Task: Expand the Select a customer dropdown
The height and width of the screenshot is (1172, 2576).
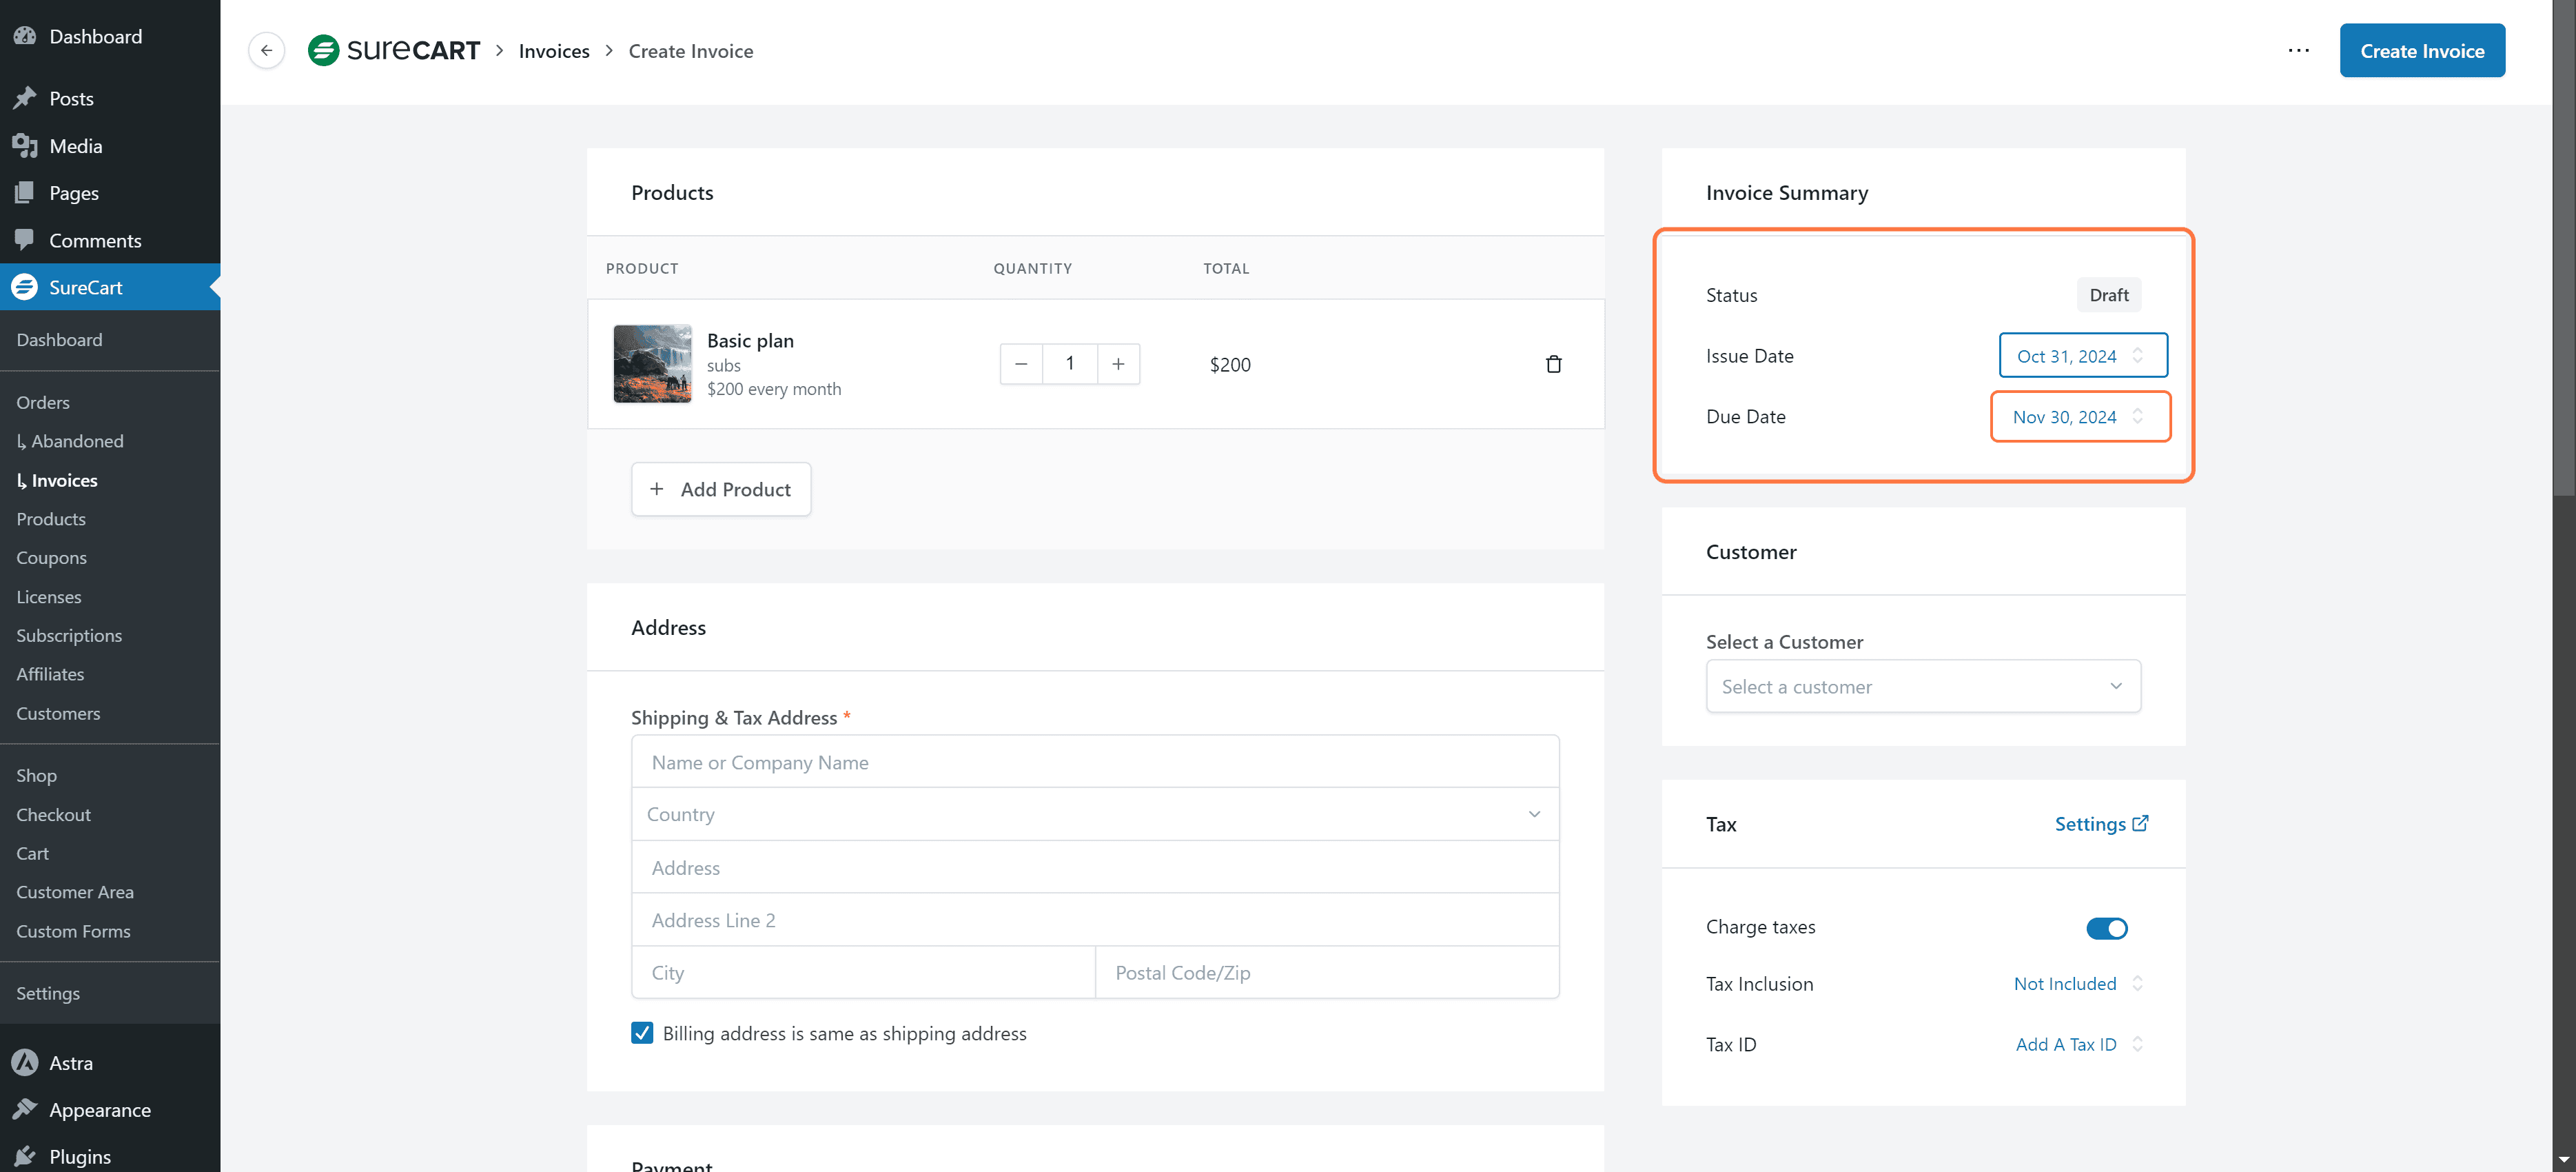Action: pos(1922,687)
